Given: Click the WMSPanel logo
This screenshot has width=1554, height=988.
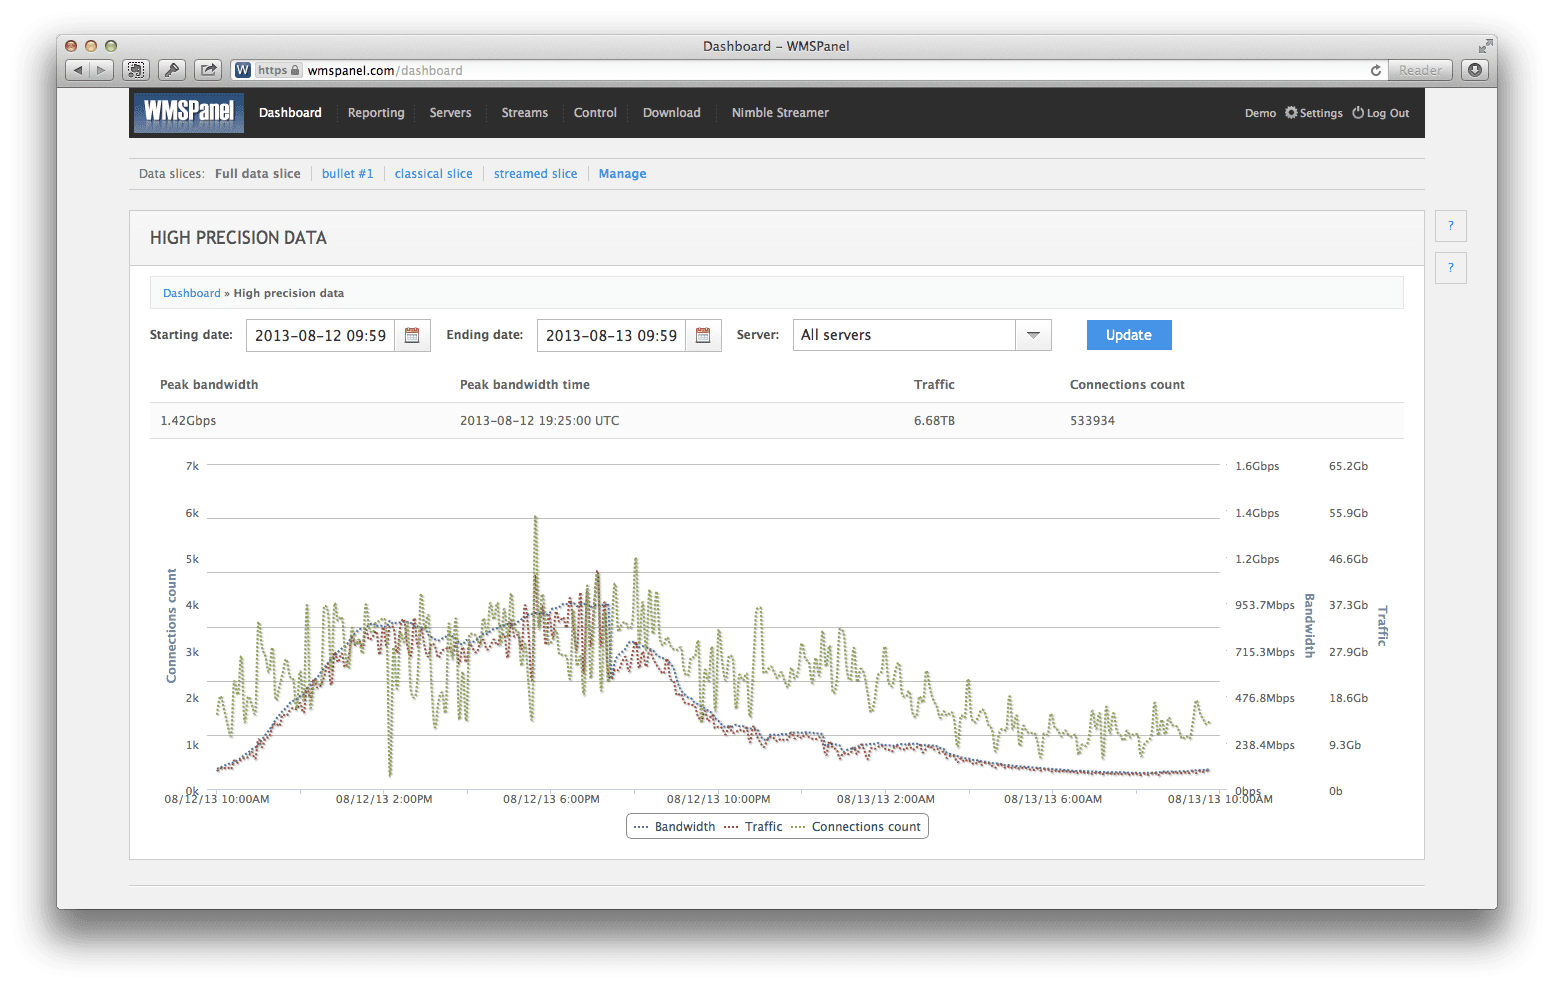Looking at the screenshot, I should [188, 113].
